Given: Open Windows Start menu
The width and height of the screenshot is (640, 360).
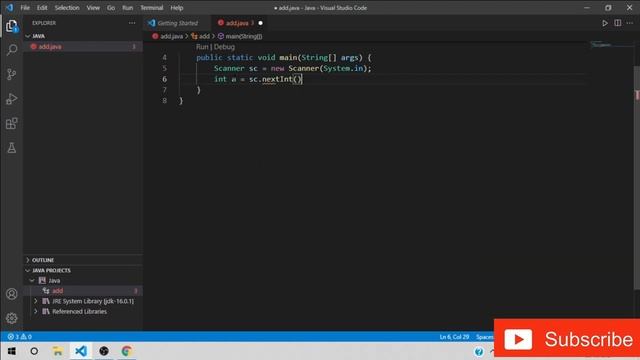Looking at the screenshot, I should coord(11,351).
